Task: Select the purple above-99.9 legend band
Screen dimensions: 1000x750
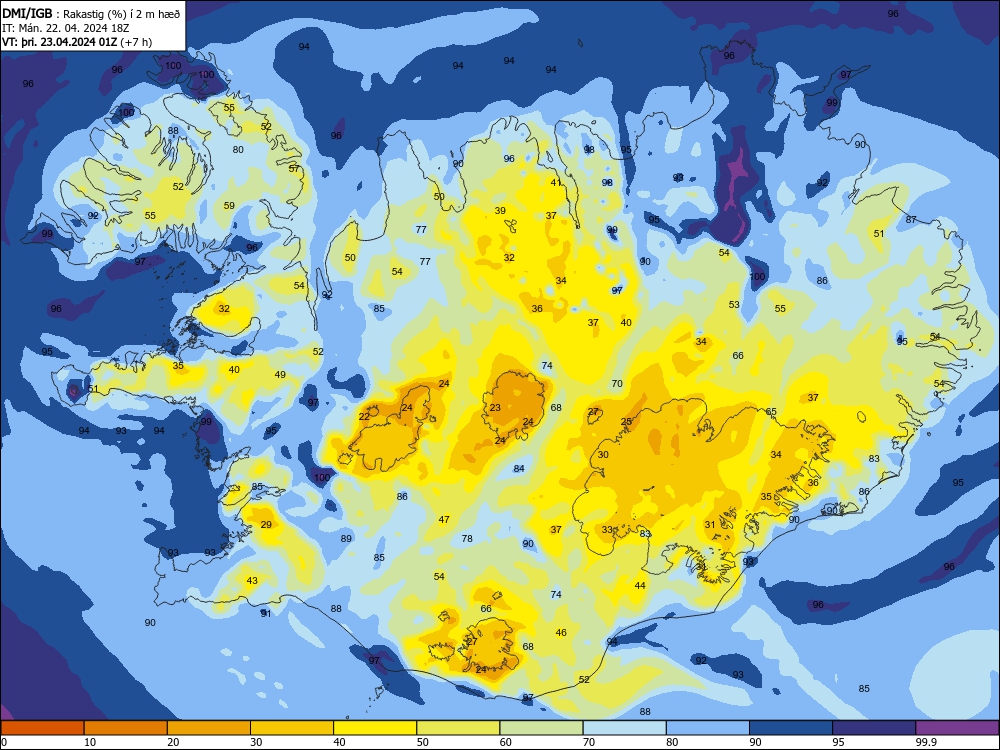Action: click(x=957, y=728)
